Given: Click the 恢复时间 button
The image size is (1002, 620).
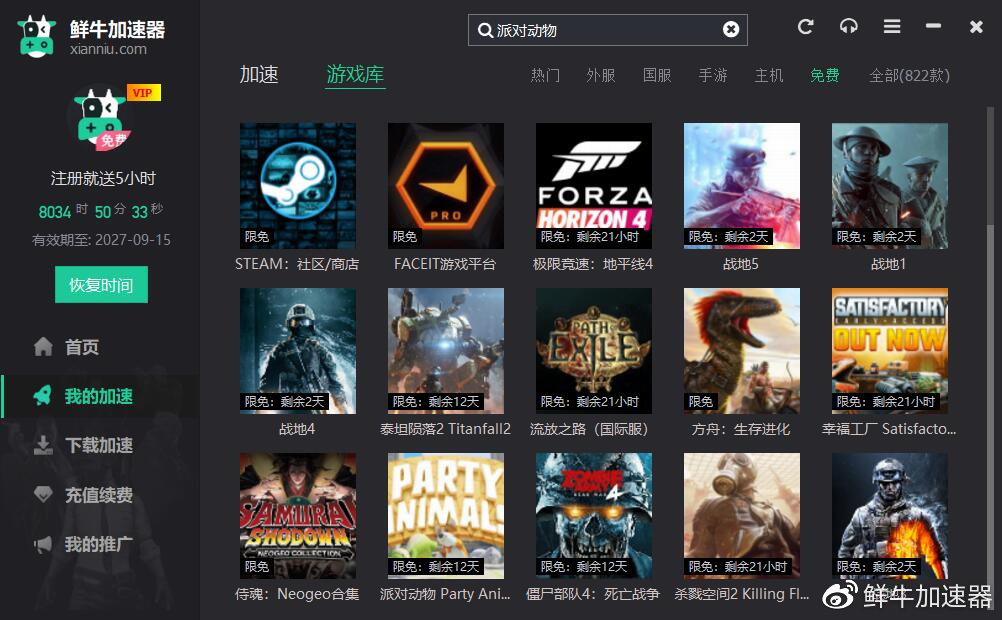Looking at the screenshot, I should (101, 285).
